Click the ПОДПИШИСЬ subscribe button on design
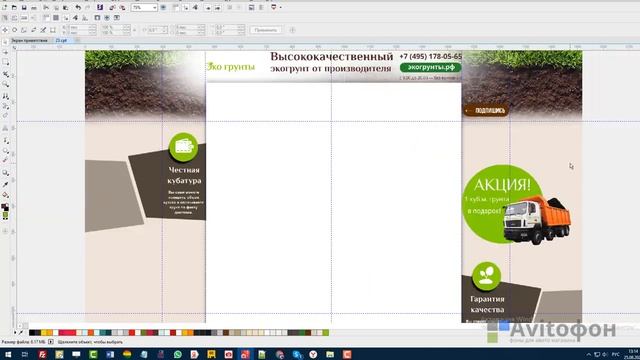The height and width of the screenshot is (360, 640). tap(486, 110)
